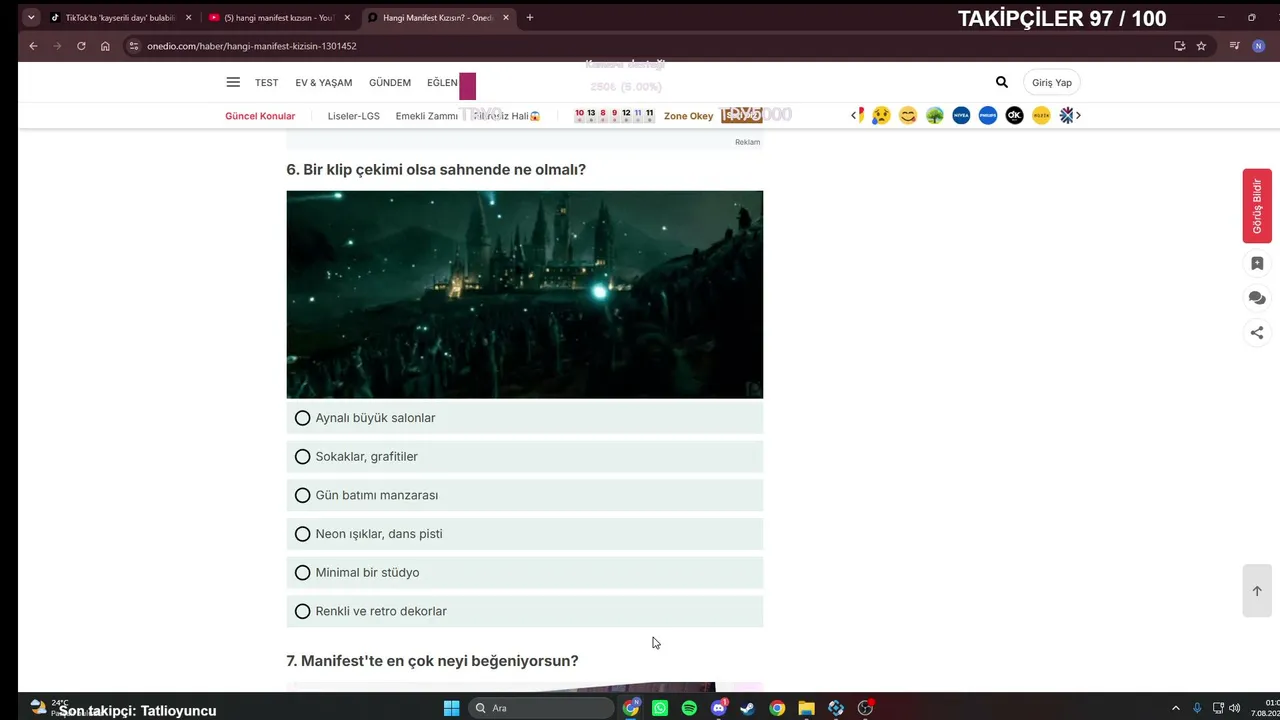This screenshot has height=720, width=1280.
Task: Launch WhatsApp from the taskbar
Action: [660, 708]
